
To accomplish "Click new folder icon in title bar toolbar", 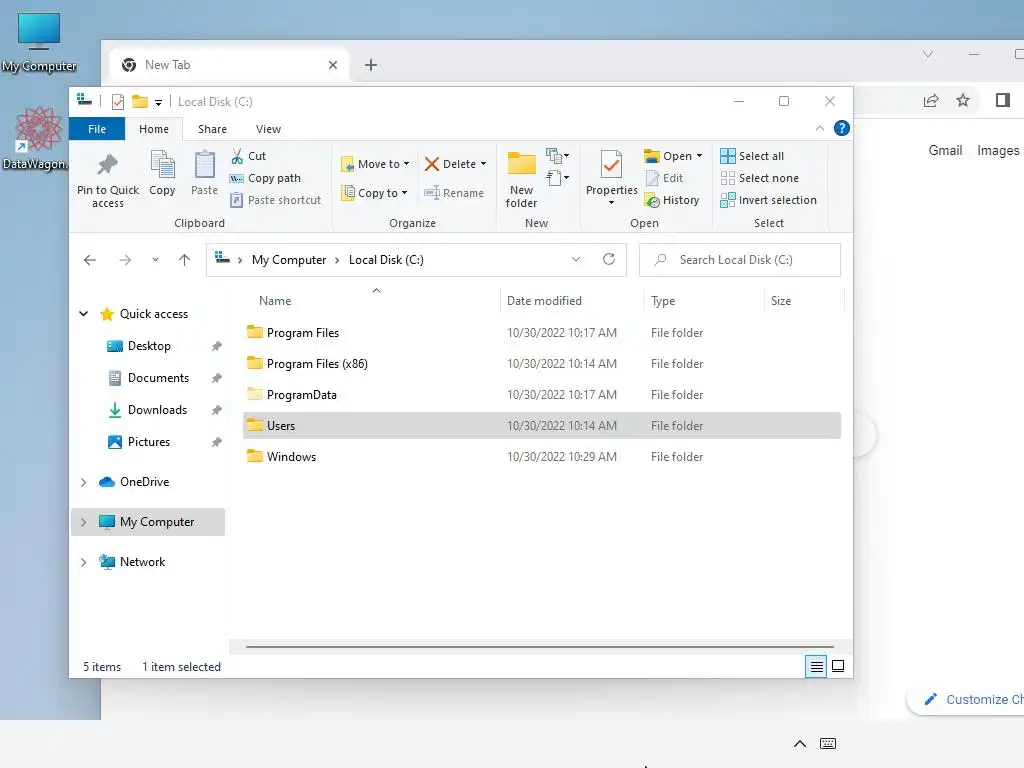I will pos(140,101).
